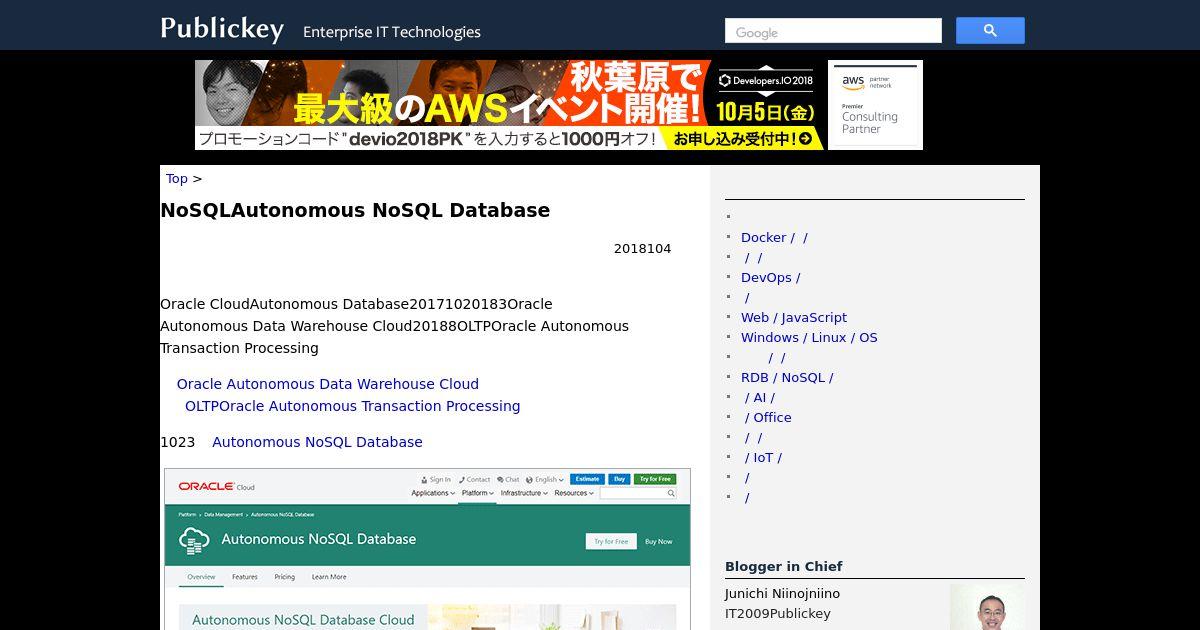Open Windows / Linux / OS category link
The width and height of the screenshot is (1200, 630).
point(809,337)
